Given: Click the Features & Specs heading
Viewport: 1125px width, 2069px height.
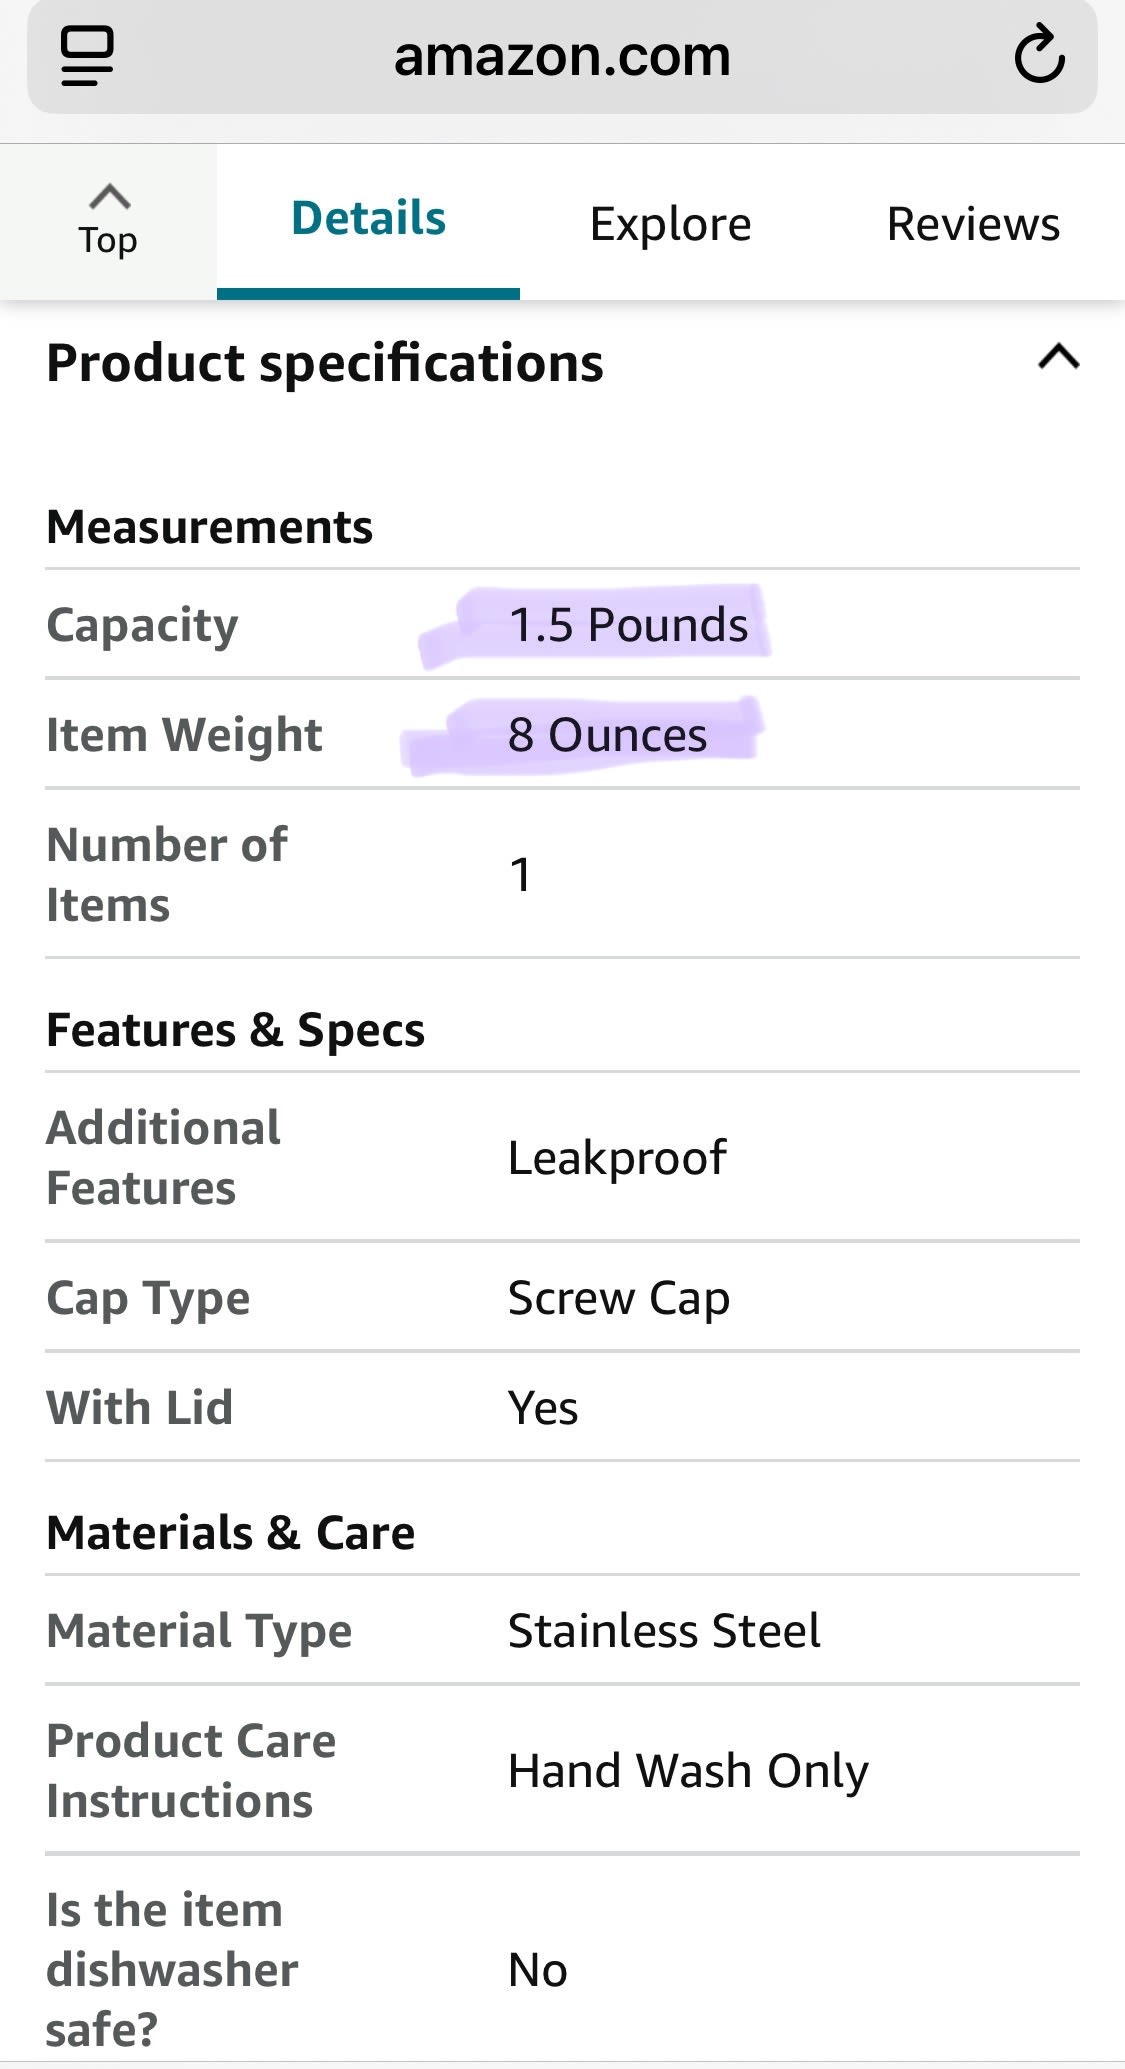Looking at the screenshot, I should (x=235, y=1030).
